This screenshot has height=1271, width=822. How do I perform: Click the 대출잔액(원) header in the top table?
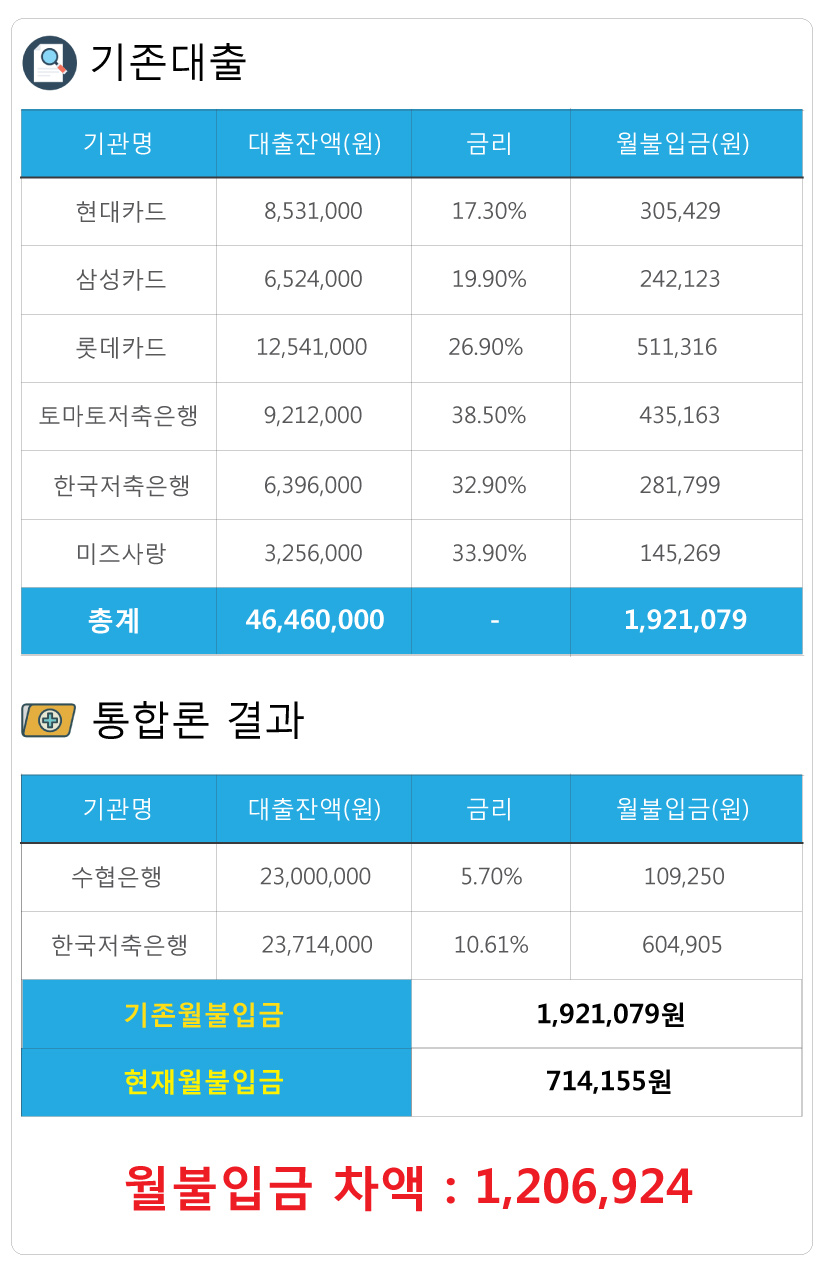314,143
